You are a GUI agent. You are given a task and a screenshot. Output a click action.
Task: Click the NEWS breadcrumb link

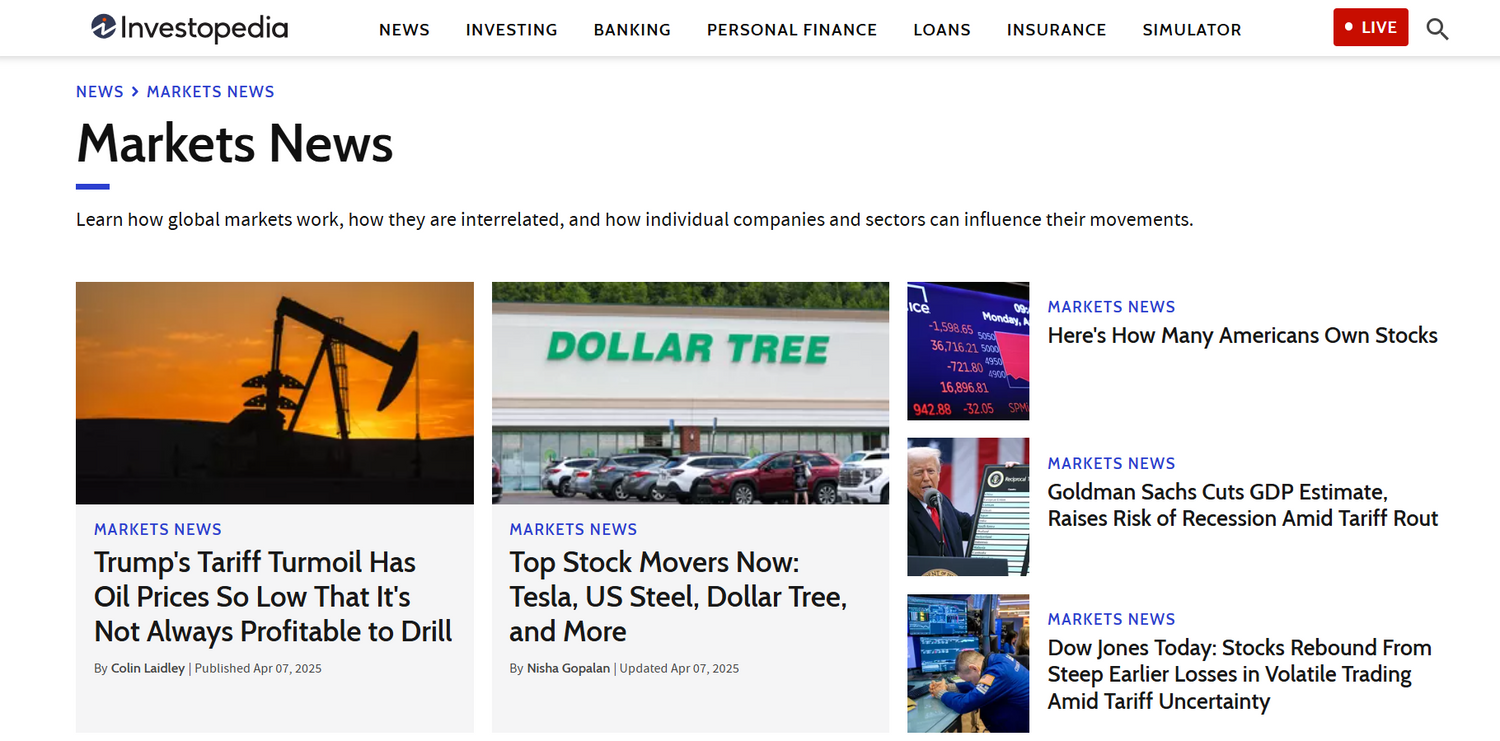99,92
